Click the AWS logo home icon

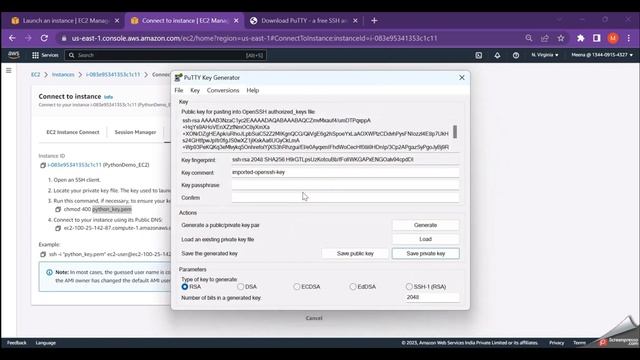coord(14,55)
